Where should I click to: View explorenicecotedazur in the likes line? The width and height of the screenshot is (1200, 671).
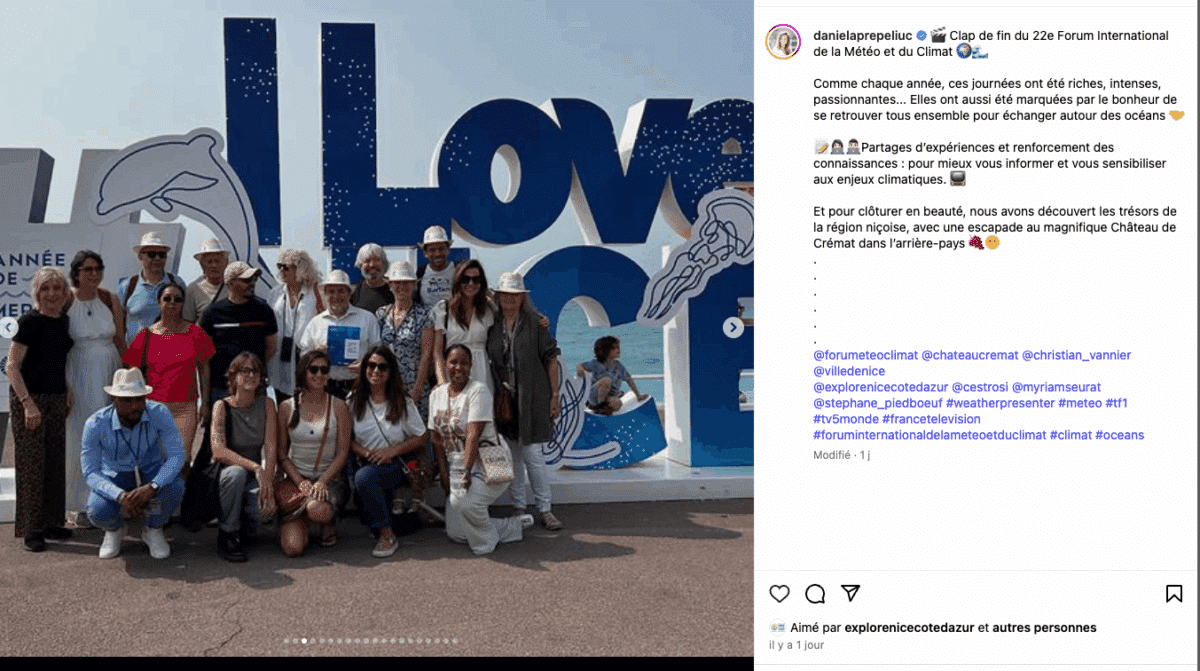[x=909, y=628]
